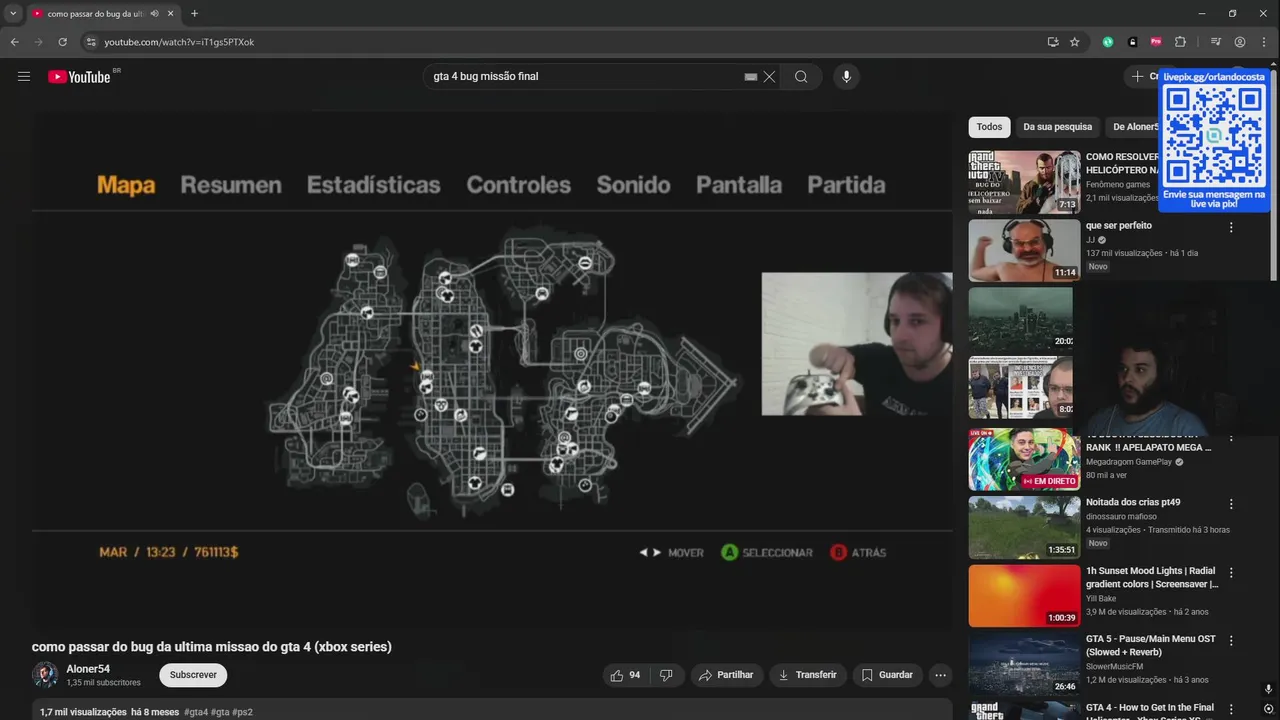Open 'que ser perfeito' video title

(1119, 226)
